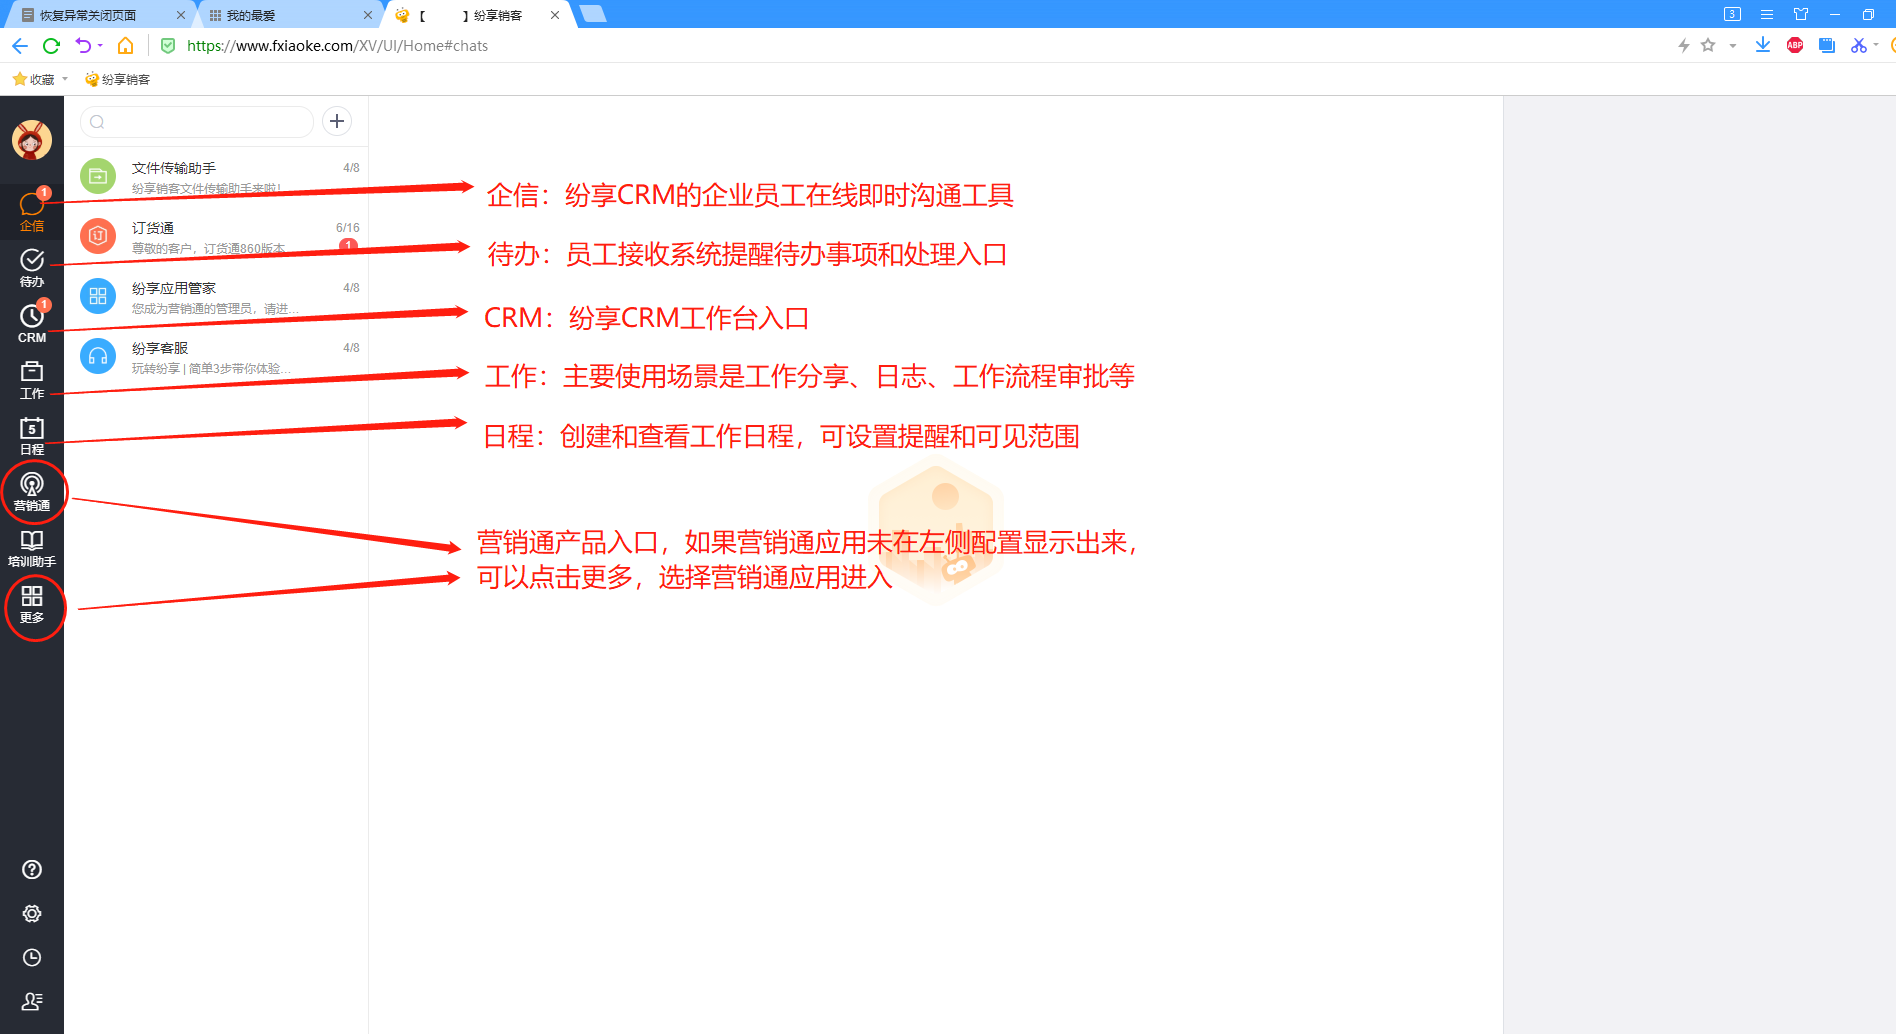Click the lightning speed-mode icon
The image size is (1896, 1034).
1684,45
